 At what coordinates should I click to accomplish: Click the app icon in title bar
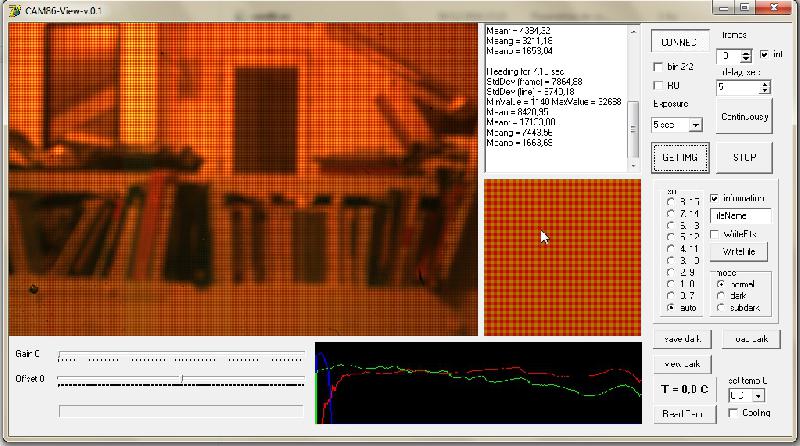point(15,10)
